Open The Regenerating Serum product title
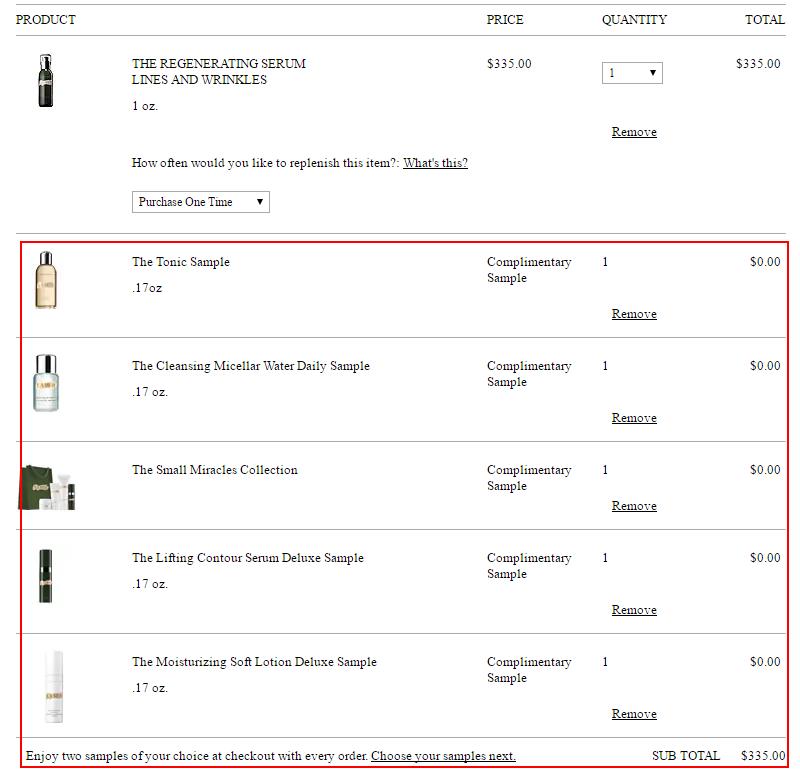The width and height of the screenshot is (800, 773). [x=219, y=64]
